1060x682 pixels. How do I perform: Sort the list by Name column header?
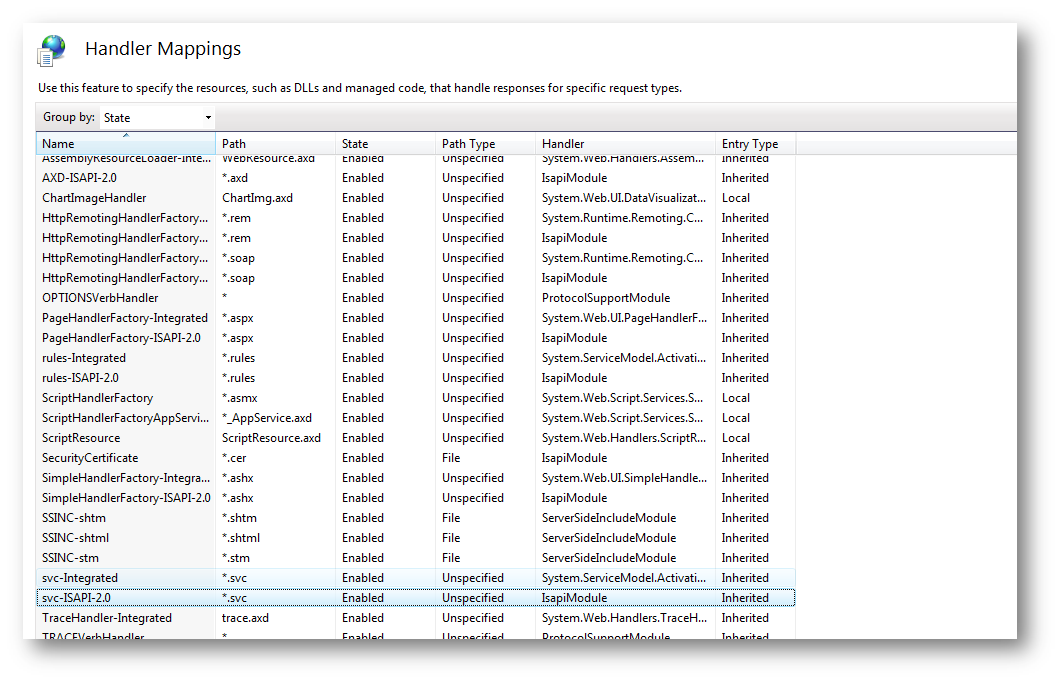click(x=126, y=143)
